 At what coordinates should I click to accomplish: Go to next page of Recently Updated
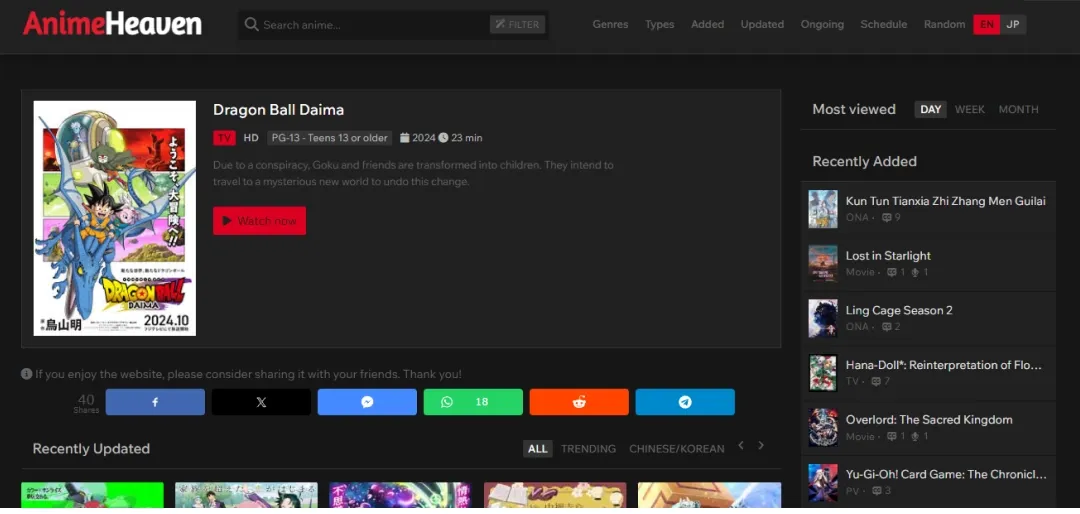click(x=761, y=446)
